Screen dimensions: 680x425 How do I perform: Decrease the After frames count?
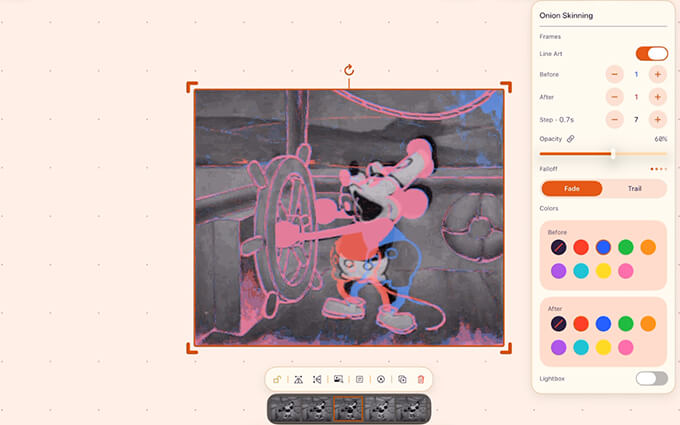(x=615, y=97)
